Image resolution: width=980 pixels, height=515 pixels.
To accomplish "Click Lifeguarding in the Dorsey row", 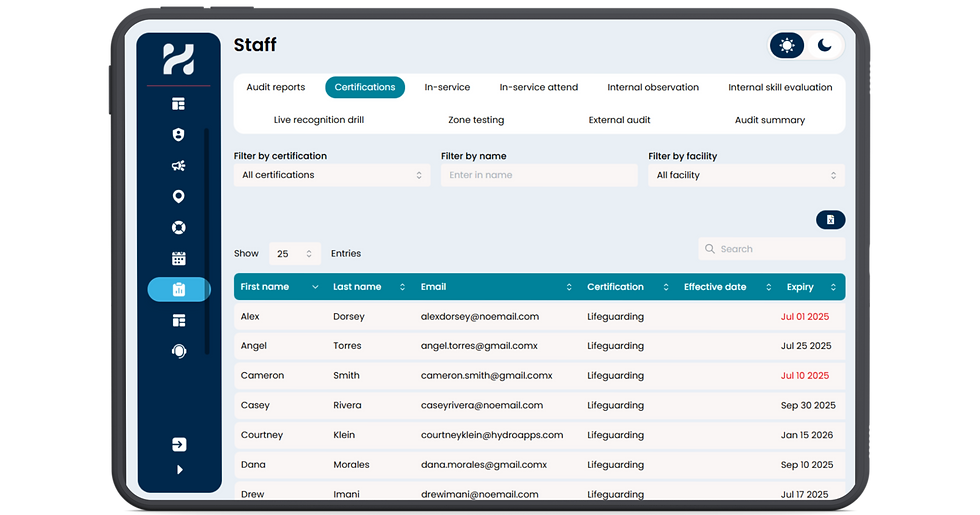I will [x=616, y=316].
